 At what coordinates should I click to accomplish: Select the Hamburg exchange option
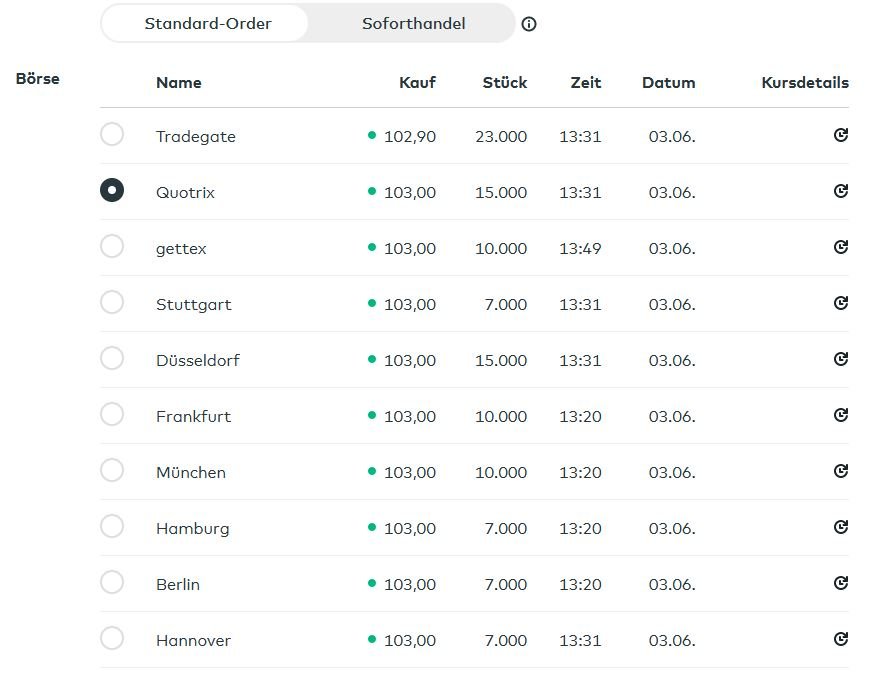pyautogui.click(x=112, y=526)
